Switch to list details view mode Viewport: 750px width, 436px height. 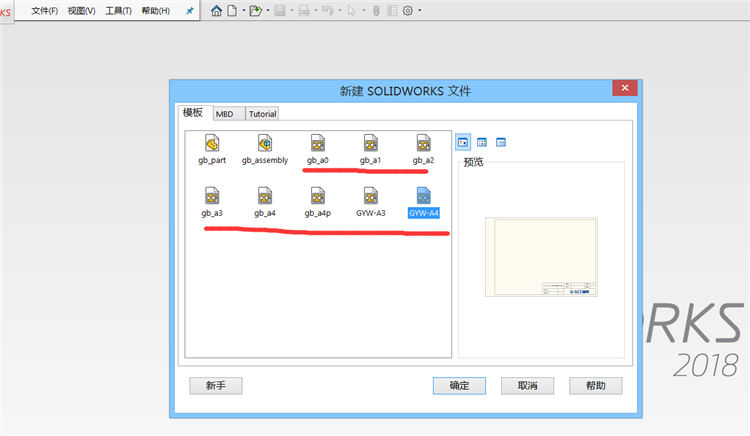[x=501, y=142]
